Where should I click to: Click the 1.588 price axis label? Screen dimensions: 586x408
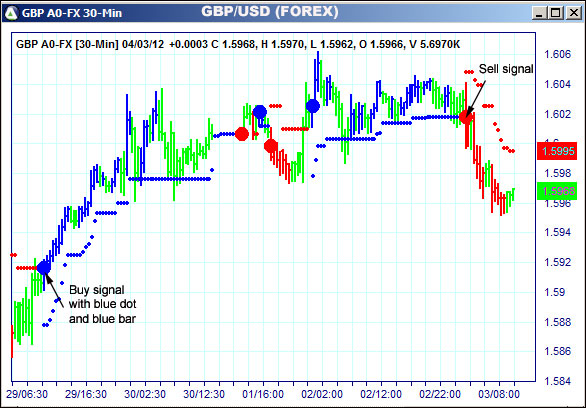[x=558, y=322]
